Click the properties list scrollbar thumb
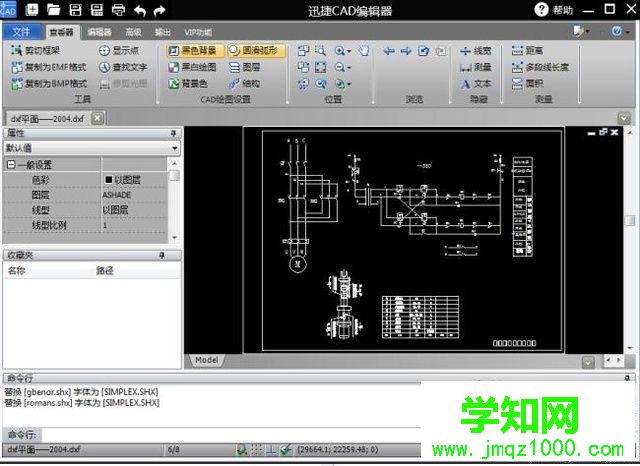 pyautogui.click(x=174, y=175)
